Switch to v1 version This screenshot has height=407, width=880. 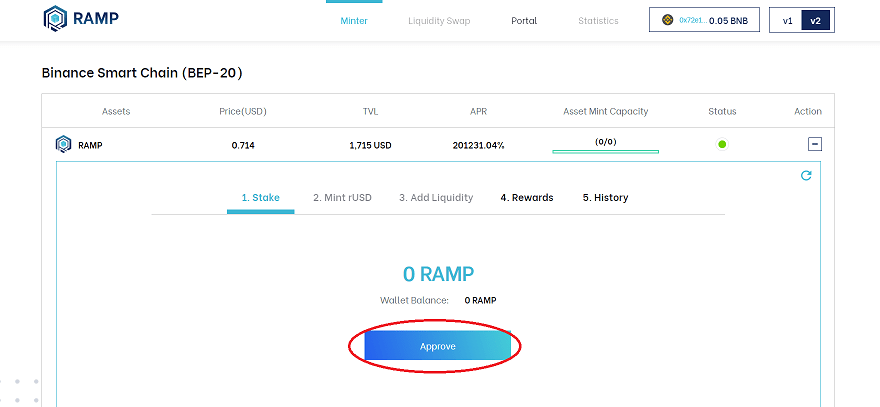787,21
